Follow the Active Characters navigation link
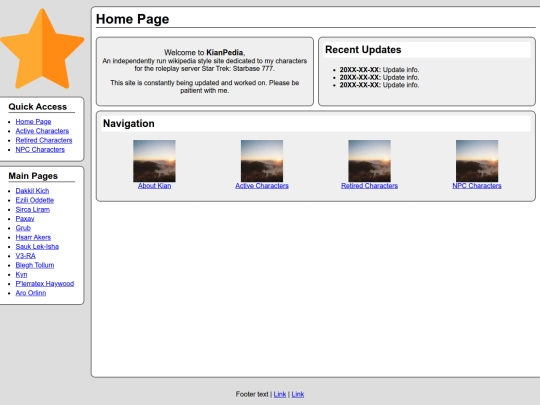 [x=262, y=186]
